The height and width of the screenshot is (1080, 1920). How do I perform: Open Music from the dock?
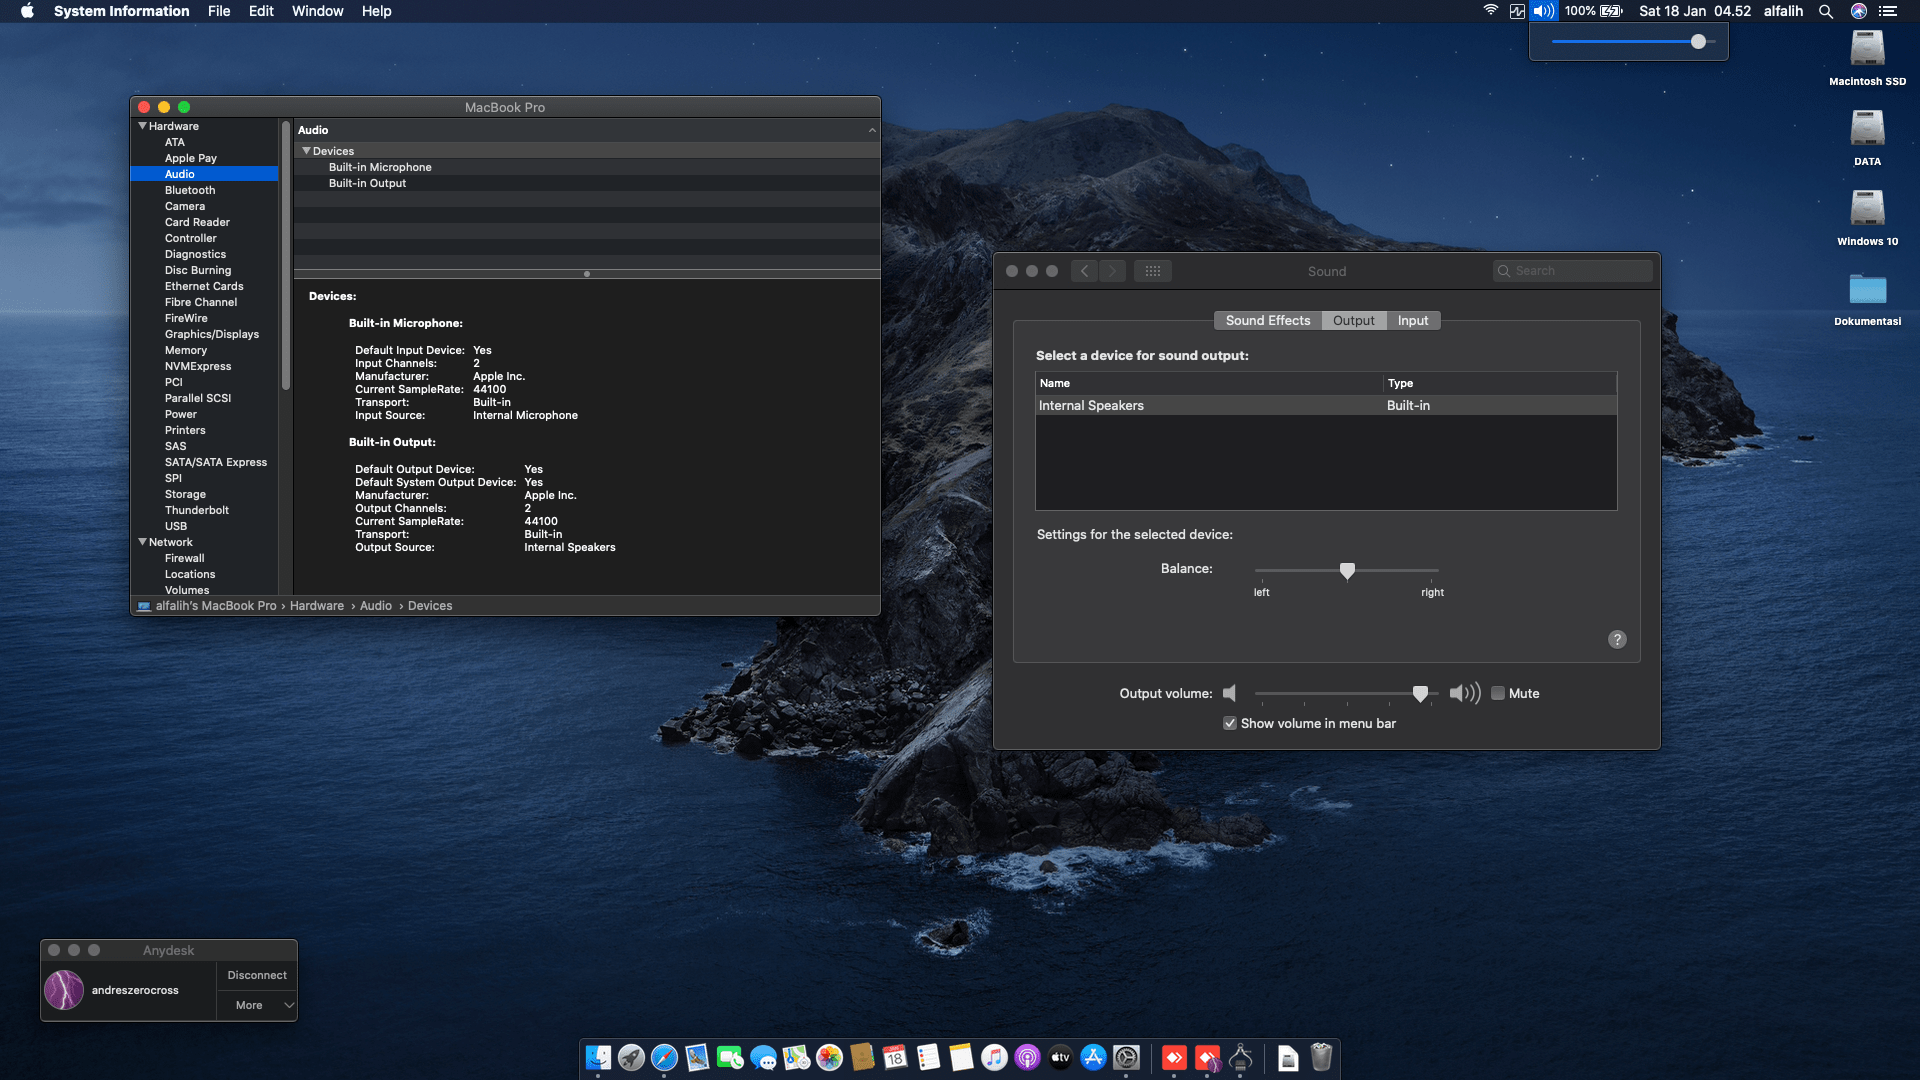(x=994, y=1057)
